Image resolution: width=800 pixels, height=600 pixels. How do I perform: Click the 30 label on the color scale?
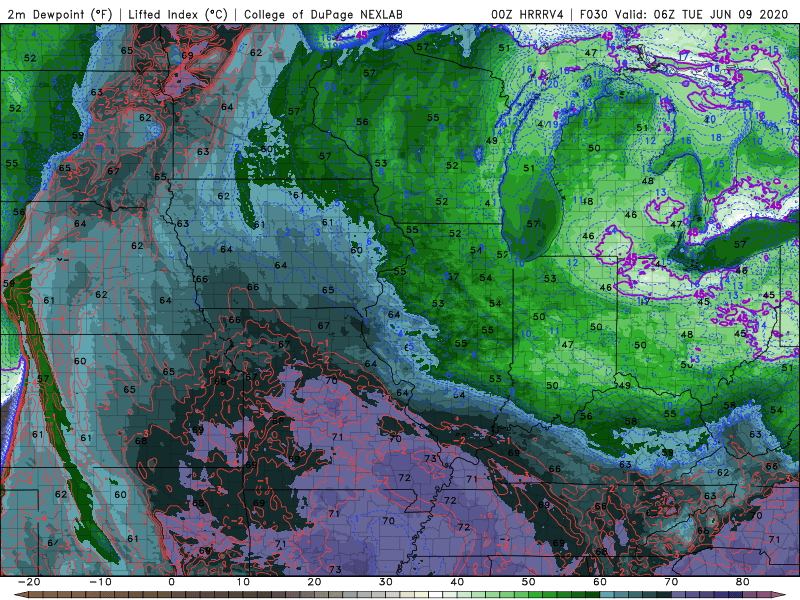[x=386, y=582]
